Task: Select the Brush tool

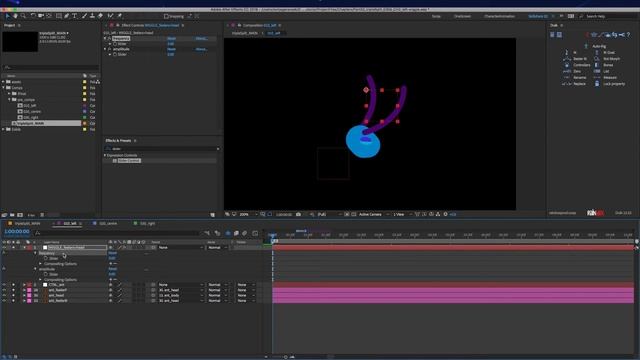Action: pyautogui.click(x=84, y=16)
